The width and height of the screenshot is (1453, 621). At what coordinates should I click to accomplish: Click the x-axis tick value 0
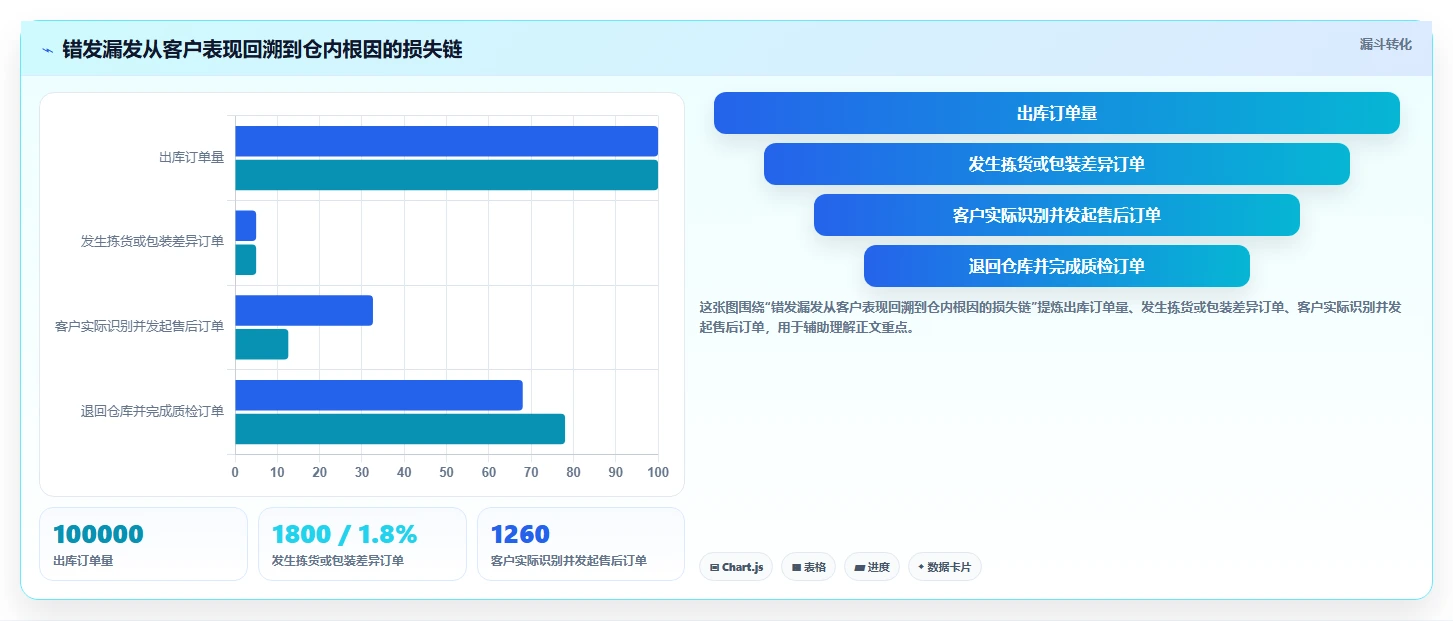235,472
